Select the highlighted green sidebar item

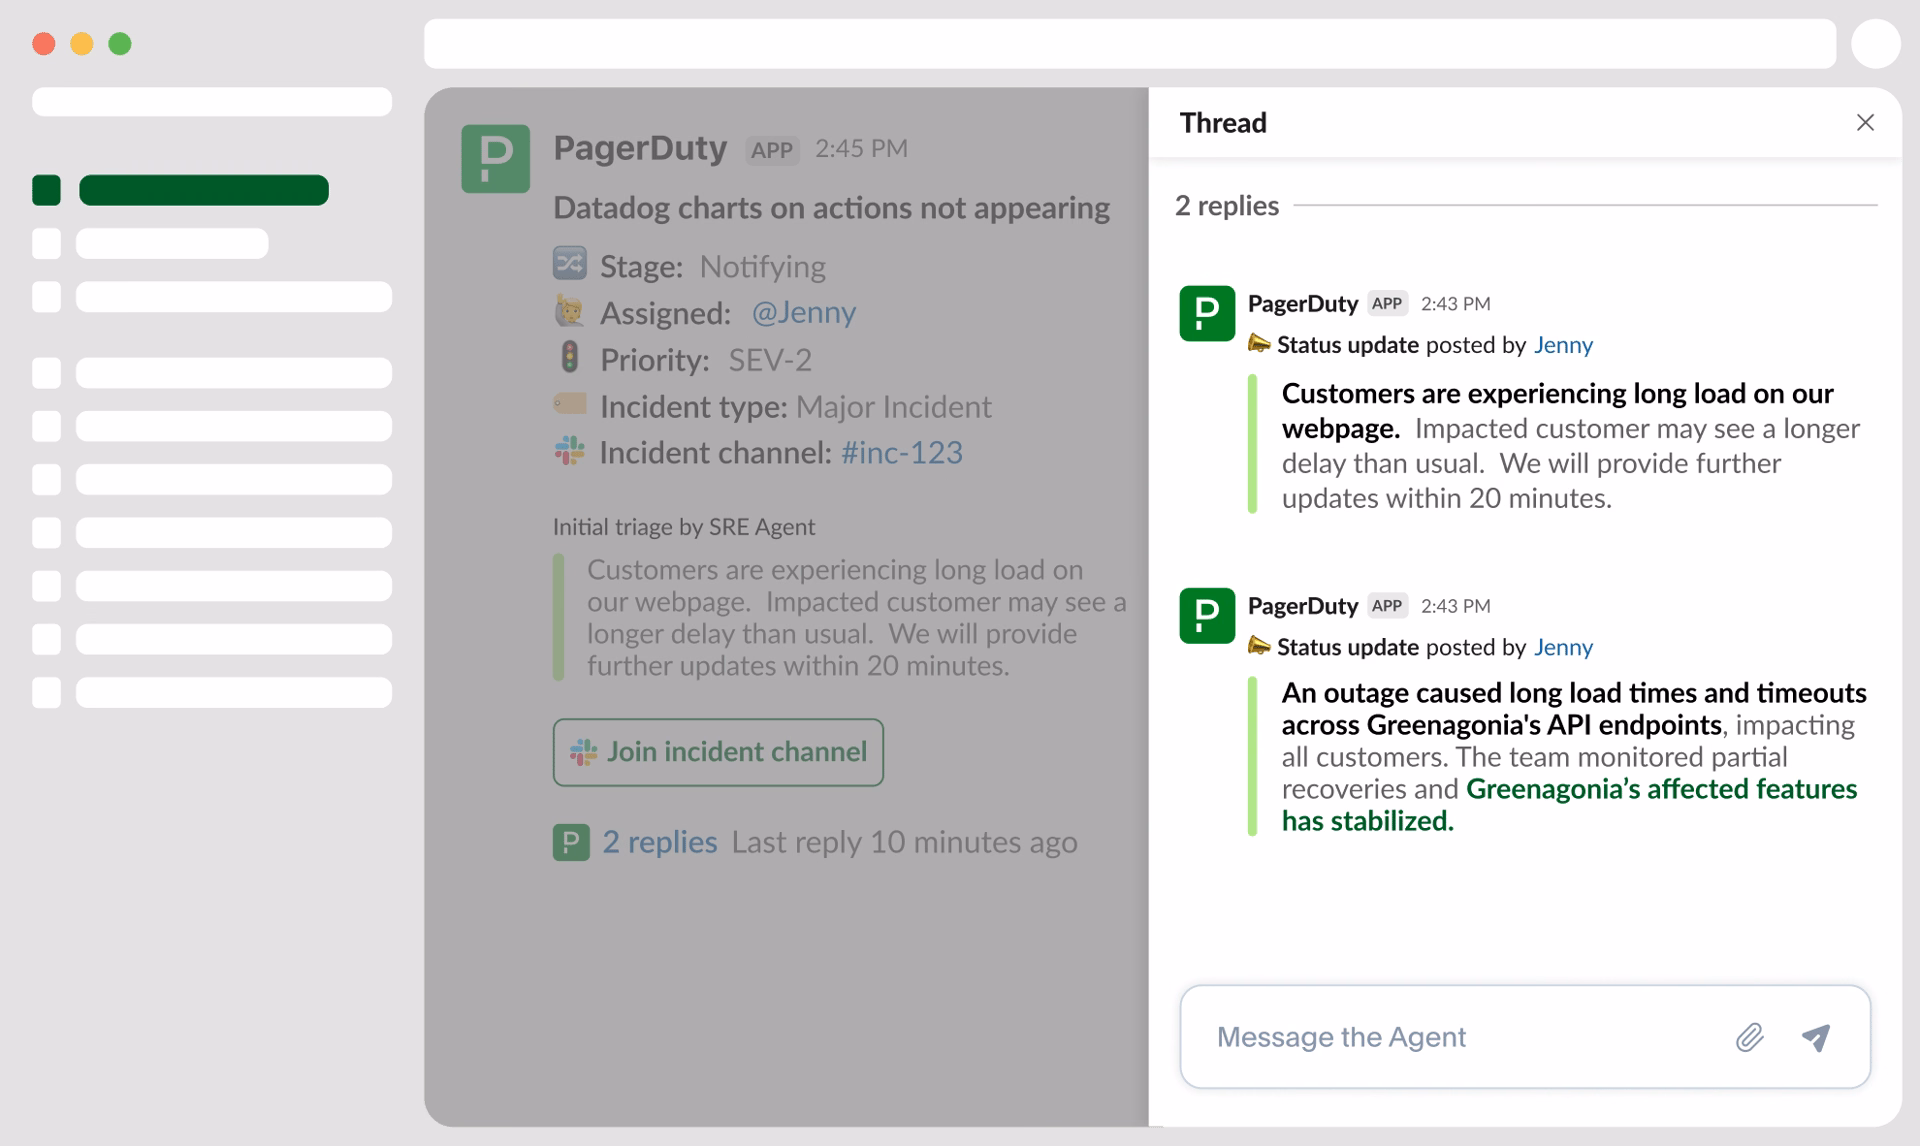[203, 190]
